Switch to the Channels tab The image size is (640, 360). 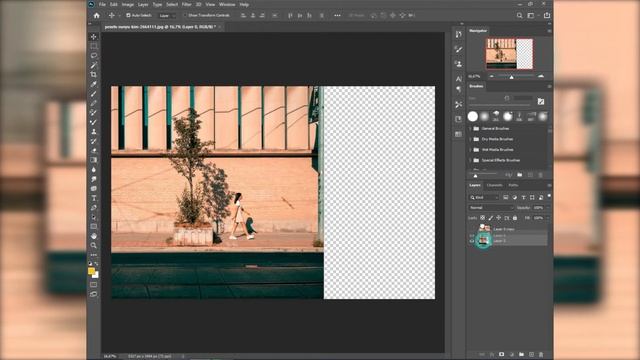(x=494, y=185)
